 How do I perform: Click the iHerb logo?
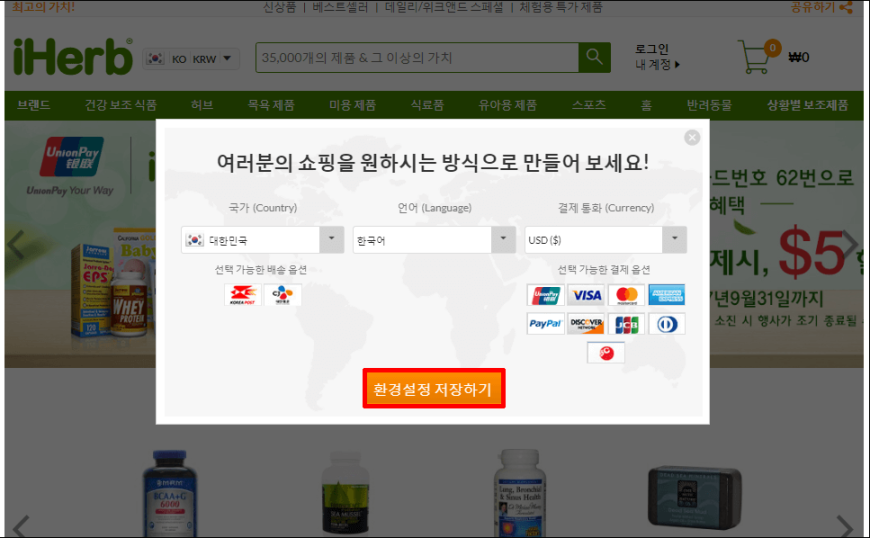[x=73, y=56]
